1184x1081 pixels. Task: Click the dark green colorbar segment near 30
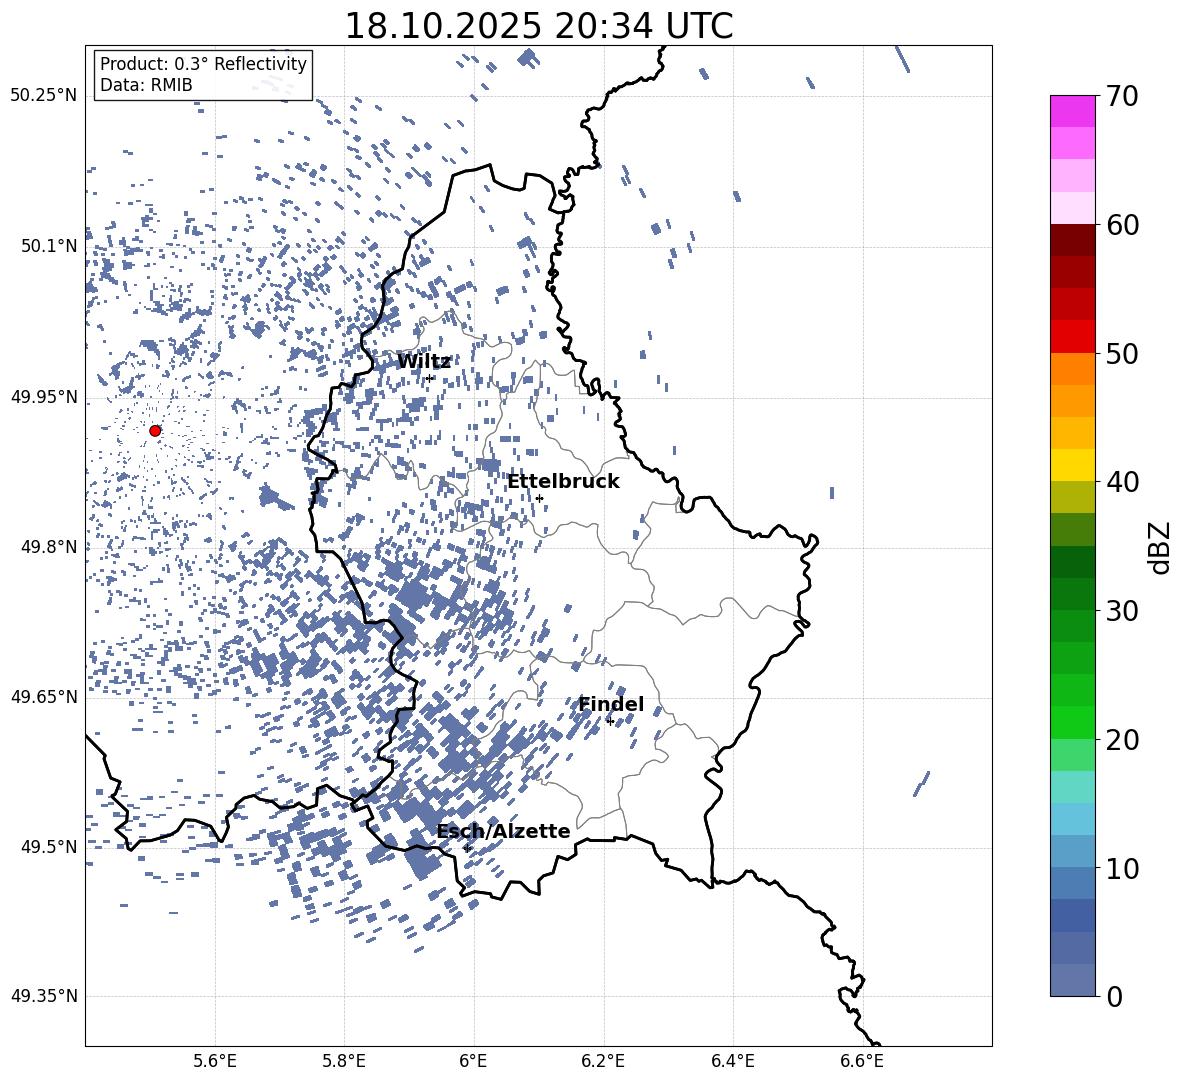1073,594
